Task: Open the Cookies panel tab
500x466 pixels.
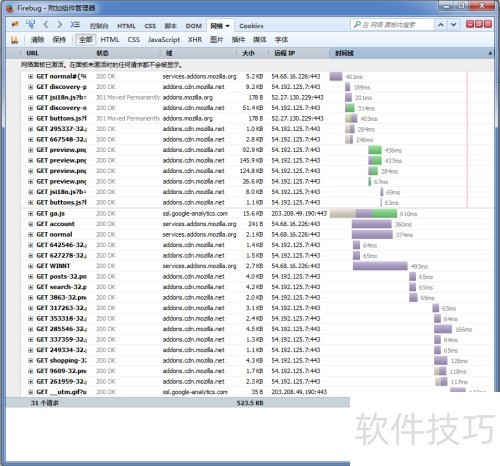Action: (x=251, y=26)
